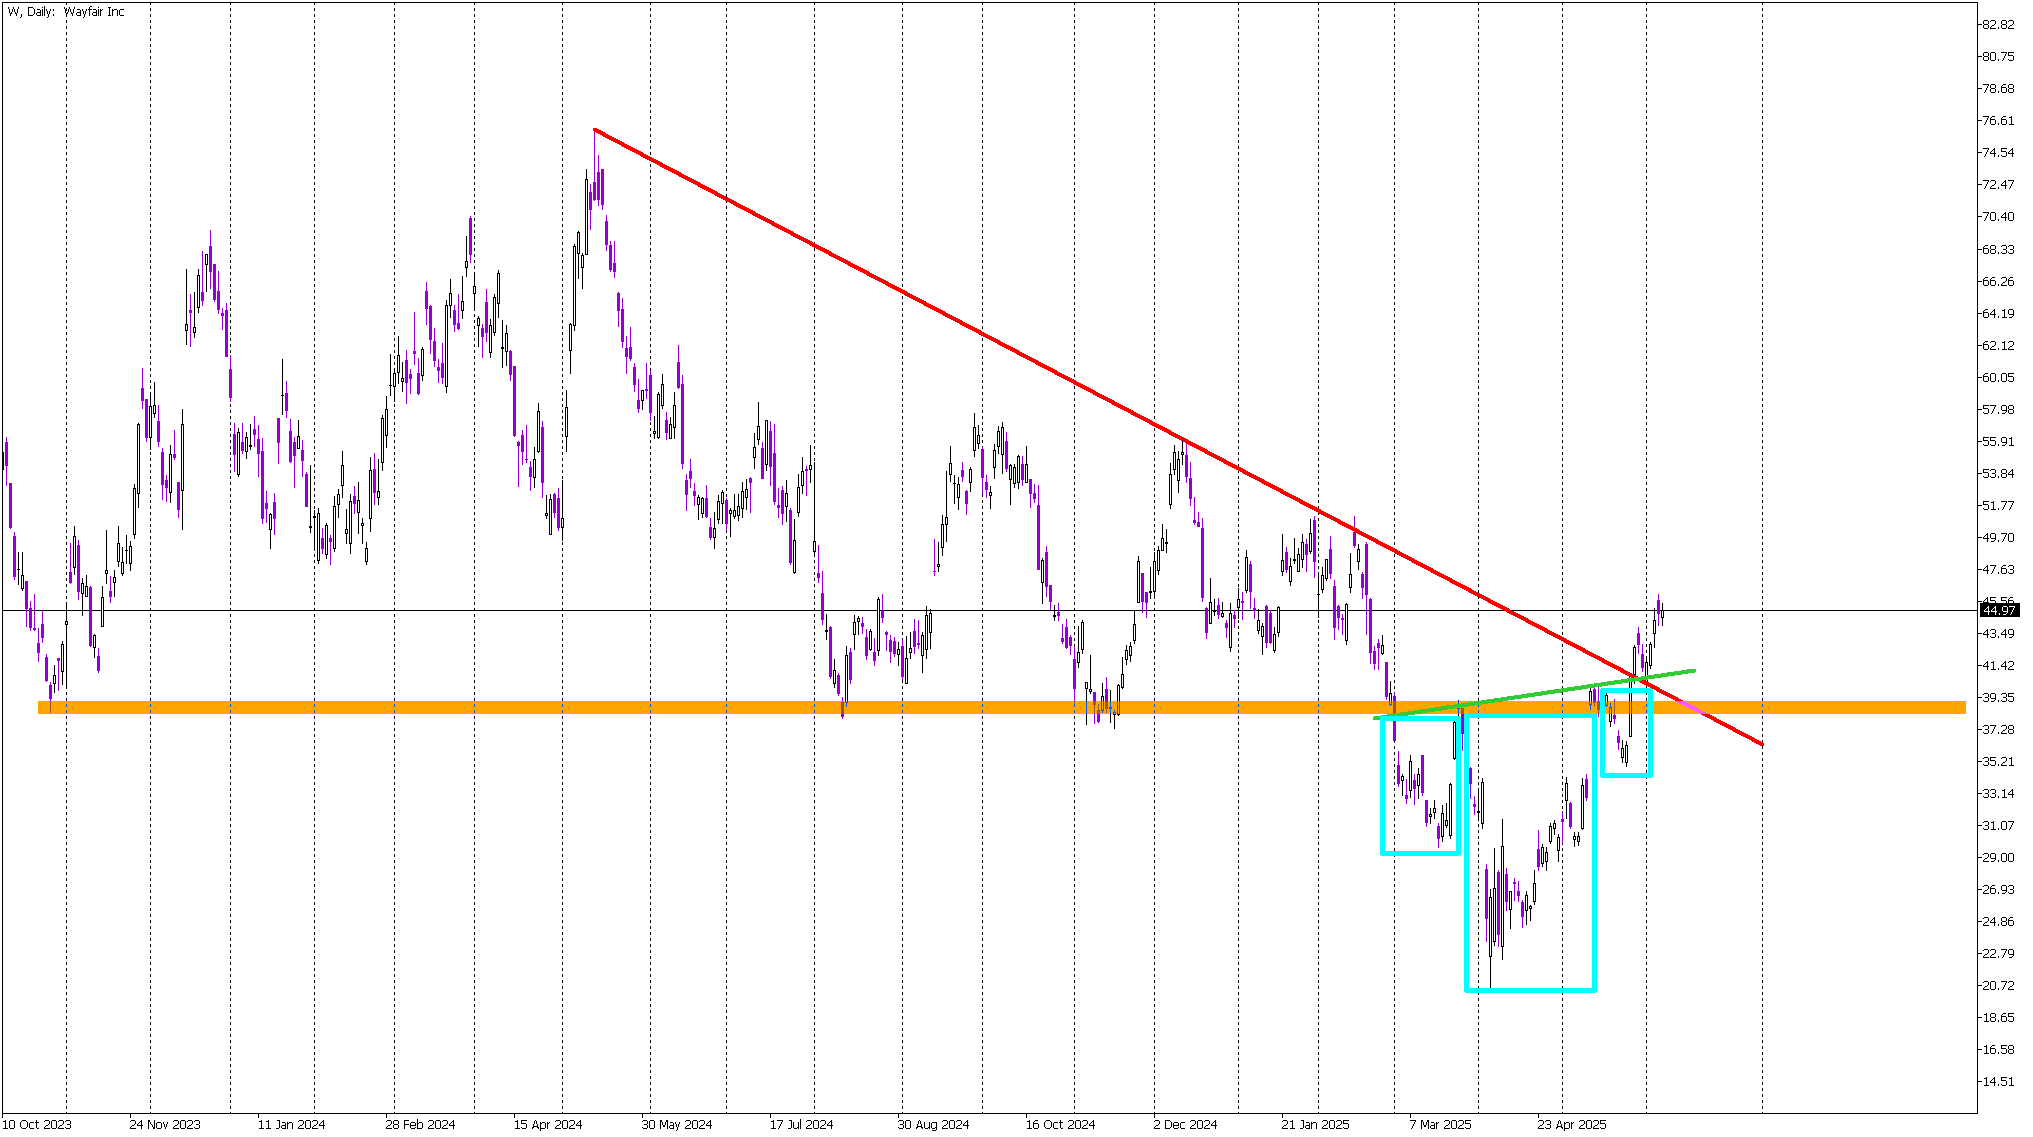Click the '2 Dec 2024' date label
Image resolution: width=2033 pixels, height=1137 pixels.
pos(1185,1124)
